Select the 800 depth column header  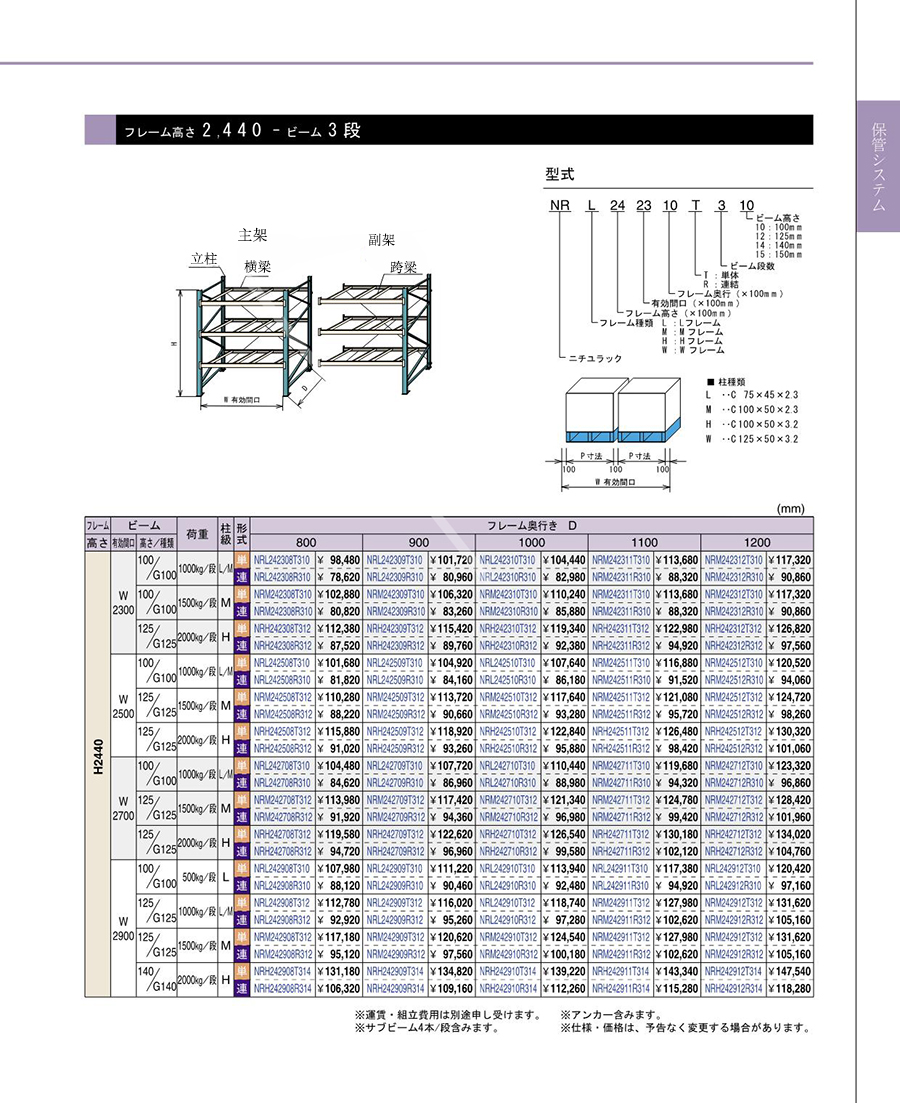(x=306, y=542)
